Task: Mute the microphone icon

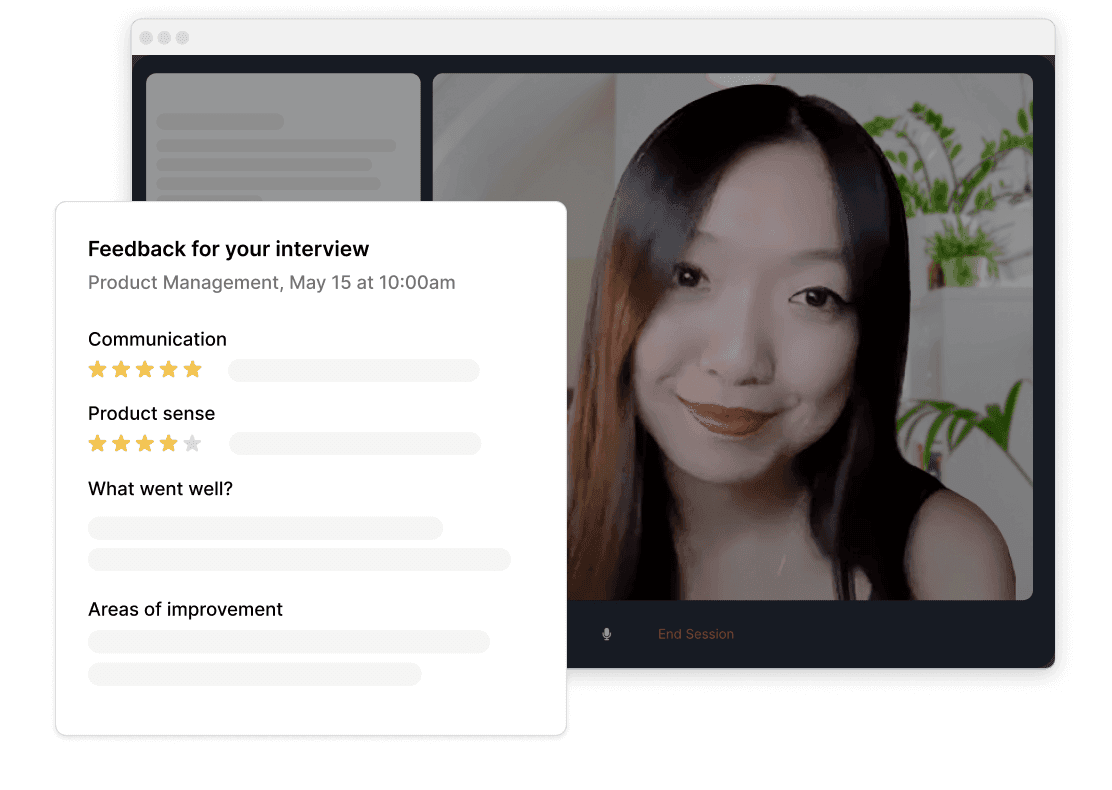Action: [x=606, y=634]
